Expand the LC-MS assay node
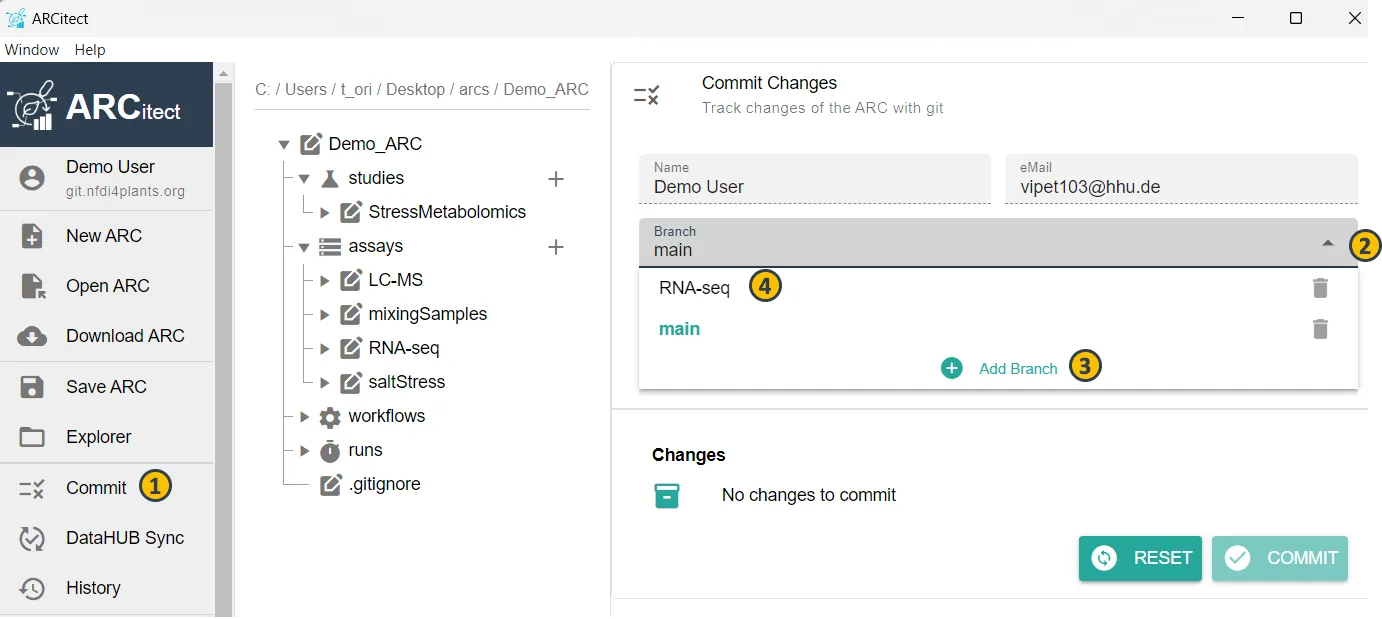This screenshot has width=1382, height=619. click(324, 281)
